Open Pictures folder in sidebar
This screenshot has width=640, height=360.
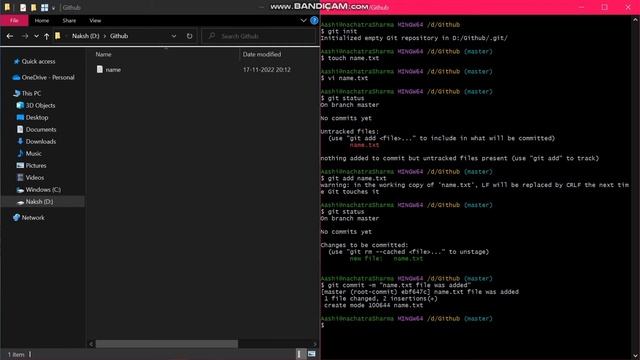pyautogui.click(x=36, y=166)
